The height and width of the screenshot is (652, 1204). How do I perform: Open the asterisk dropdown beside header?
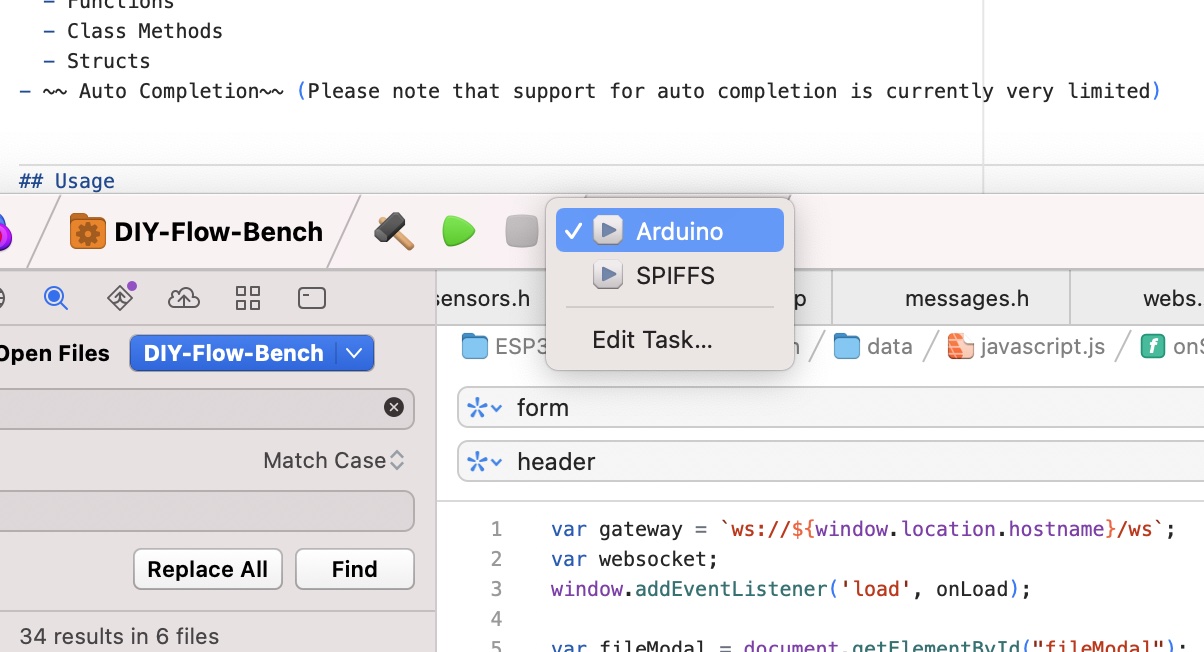click(484, 461)
